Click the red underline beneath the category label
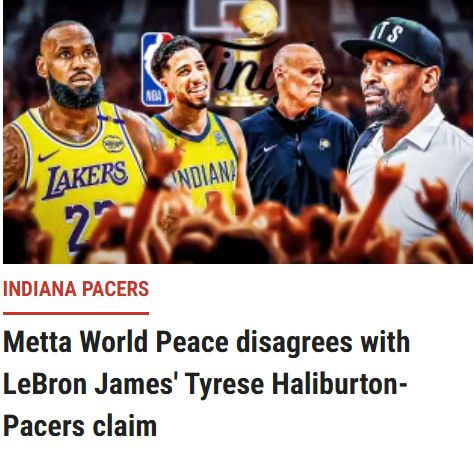This screenshot has height=460, width=474. click(x=76, y=313)
